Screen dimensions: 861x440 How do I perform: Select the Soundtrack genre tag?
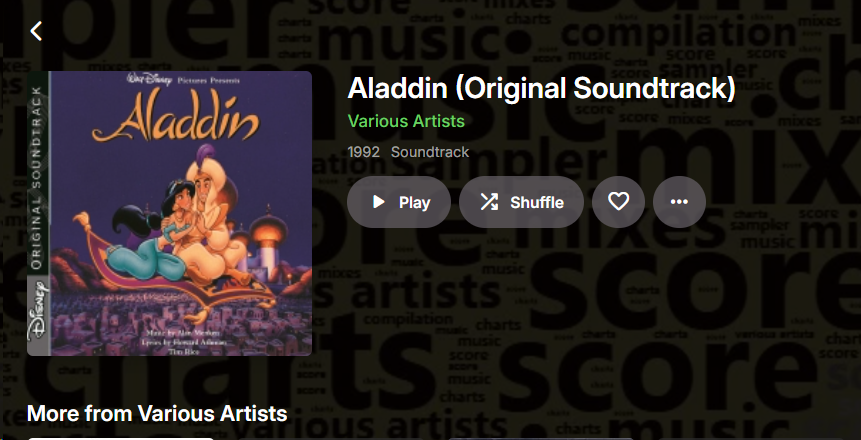coord(430,152)
